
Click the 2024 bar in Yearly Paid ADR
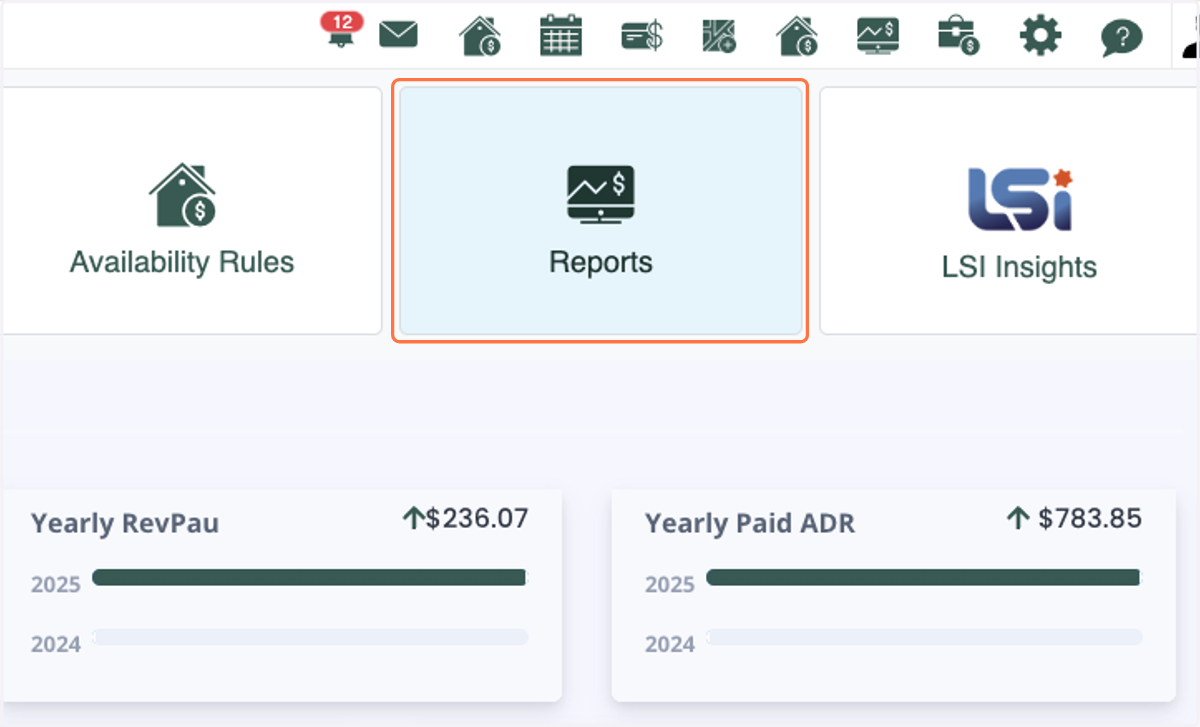click(924, 637)
